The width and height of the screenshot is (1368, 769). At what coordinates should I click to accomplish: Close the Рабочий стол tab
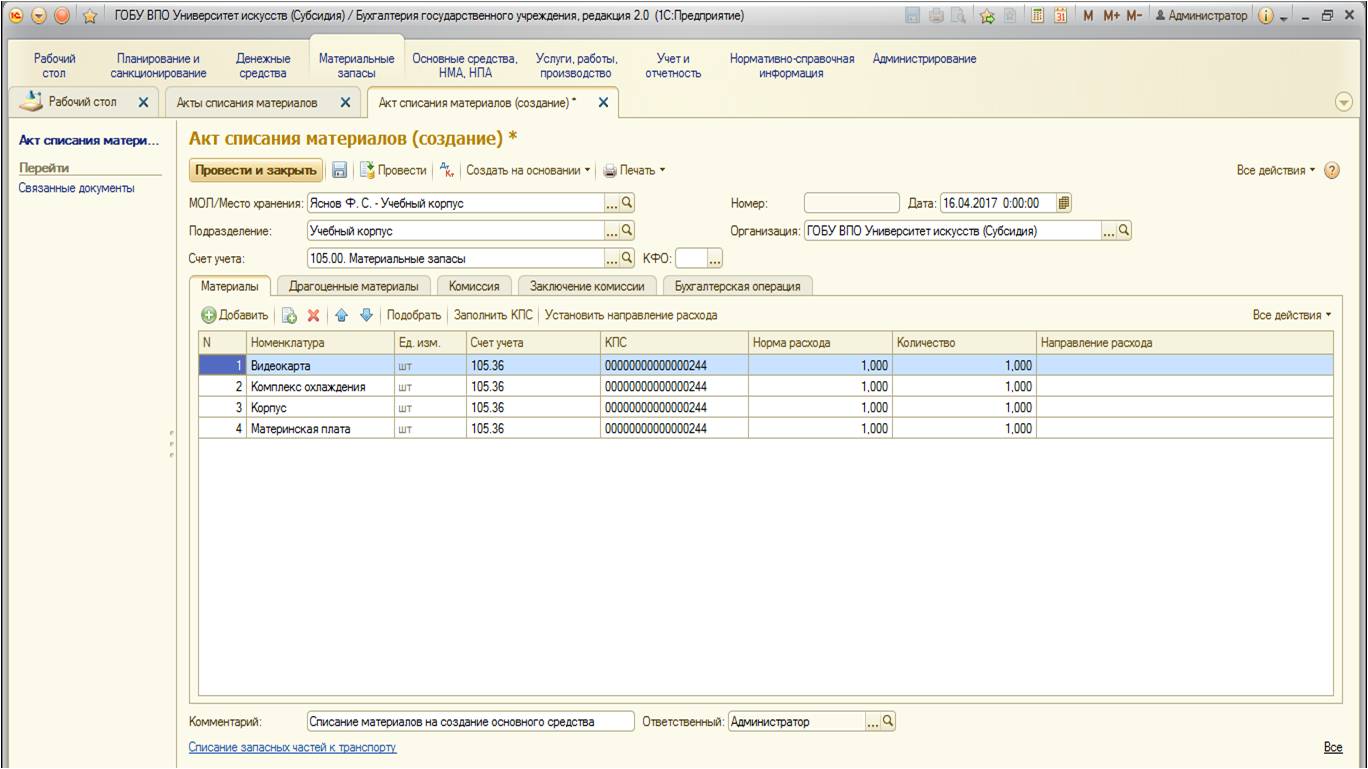(x=143, y=102)
